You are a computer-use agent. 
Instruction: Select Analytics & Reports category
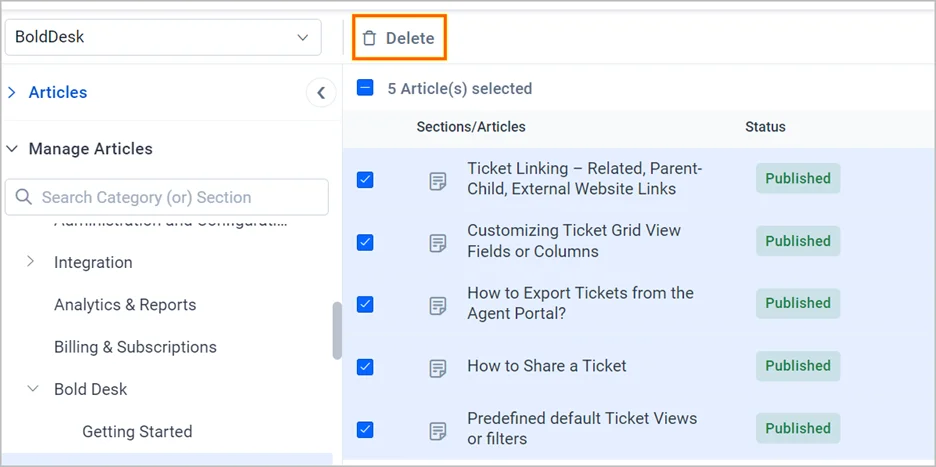125,305
